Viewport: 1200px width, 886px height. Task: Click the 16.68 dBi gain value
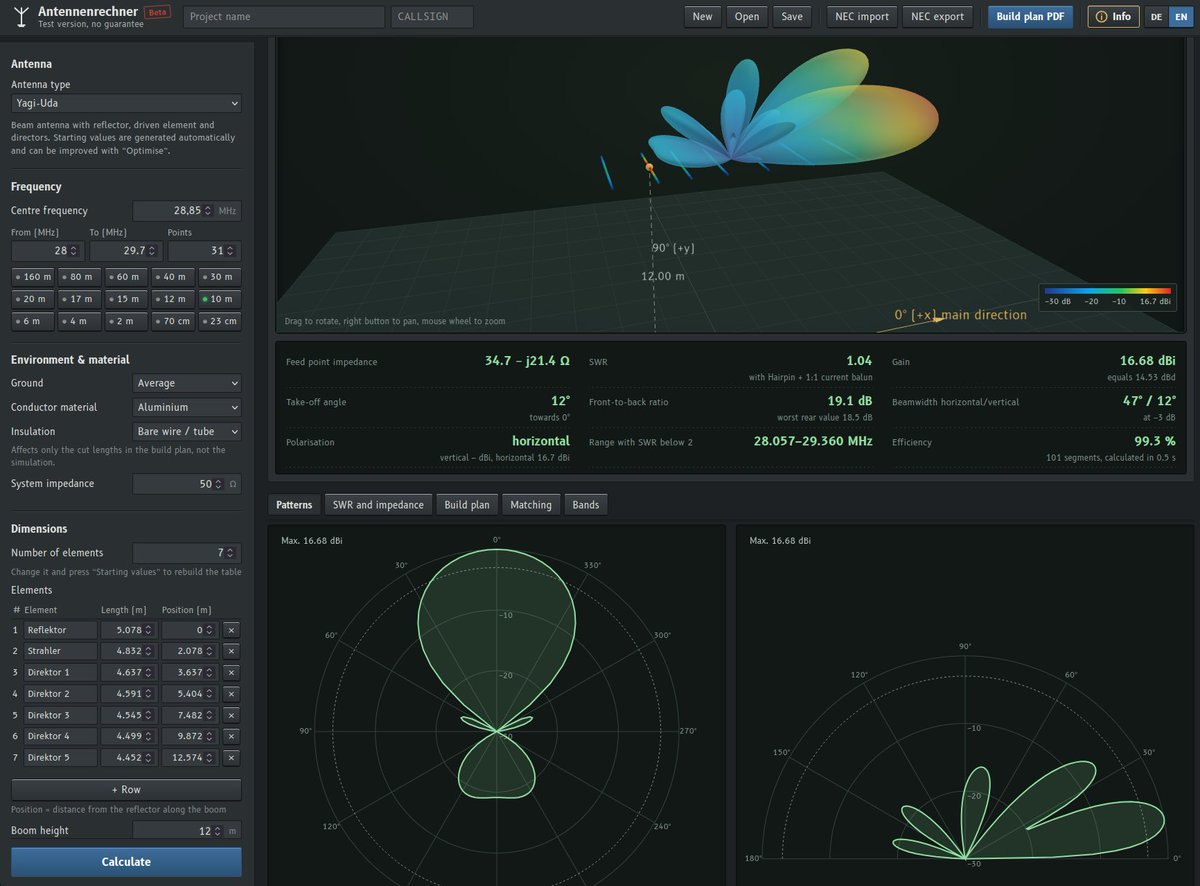coord(1146,359)
